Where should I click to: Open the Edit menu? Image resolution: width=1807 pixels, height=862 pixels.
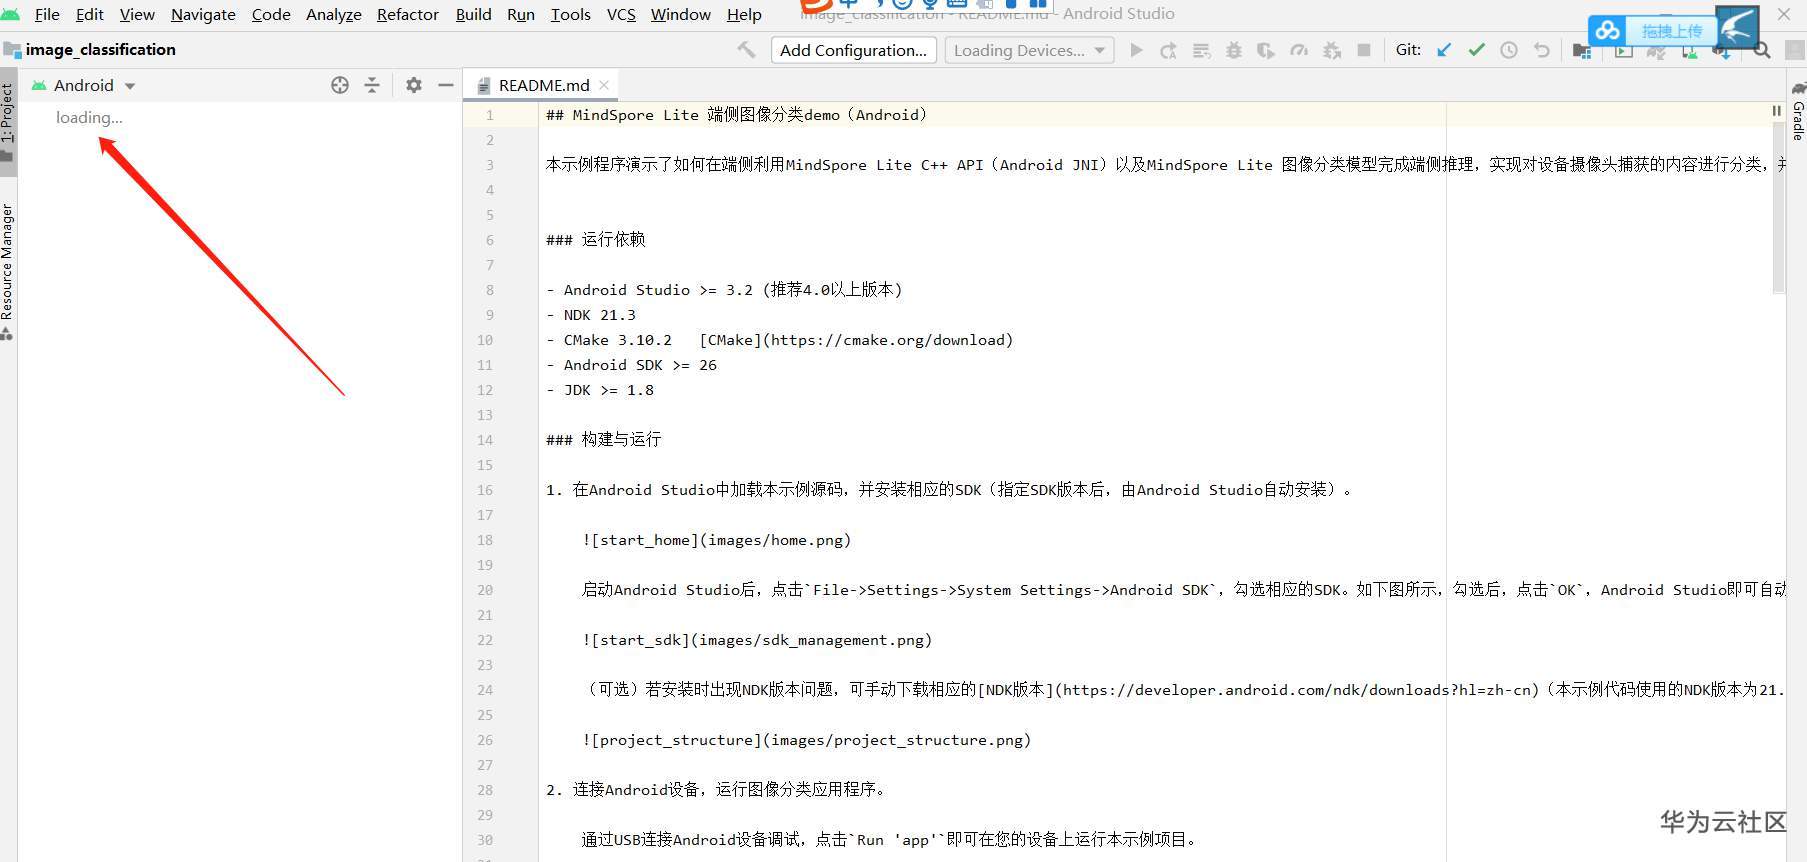click(x=90, y=14)
